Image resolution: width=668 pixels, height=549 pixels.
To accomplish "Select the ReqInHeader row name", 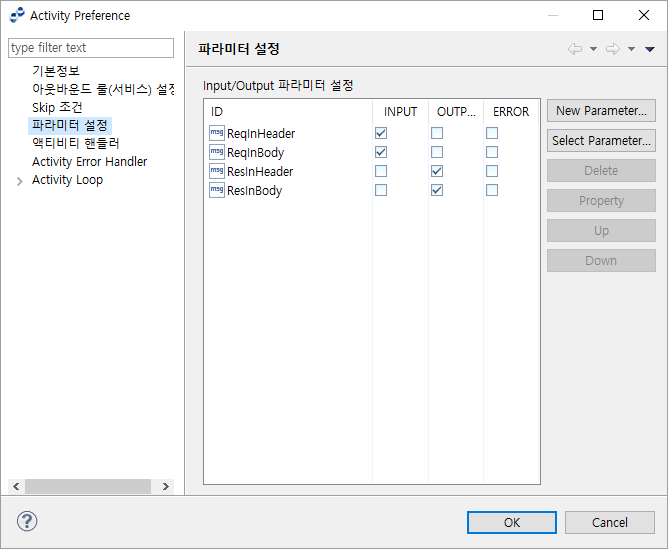I will point(261,133).
